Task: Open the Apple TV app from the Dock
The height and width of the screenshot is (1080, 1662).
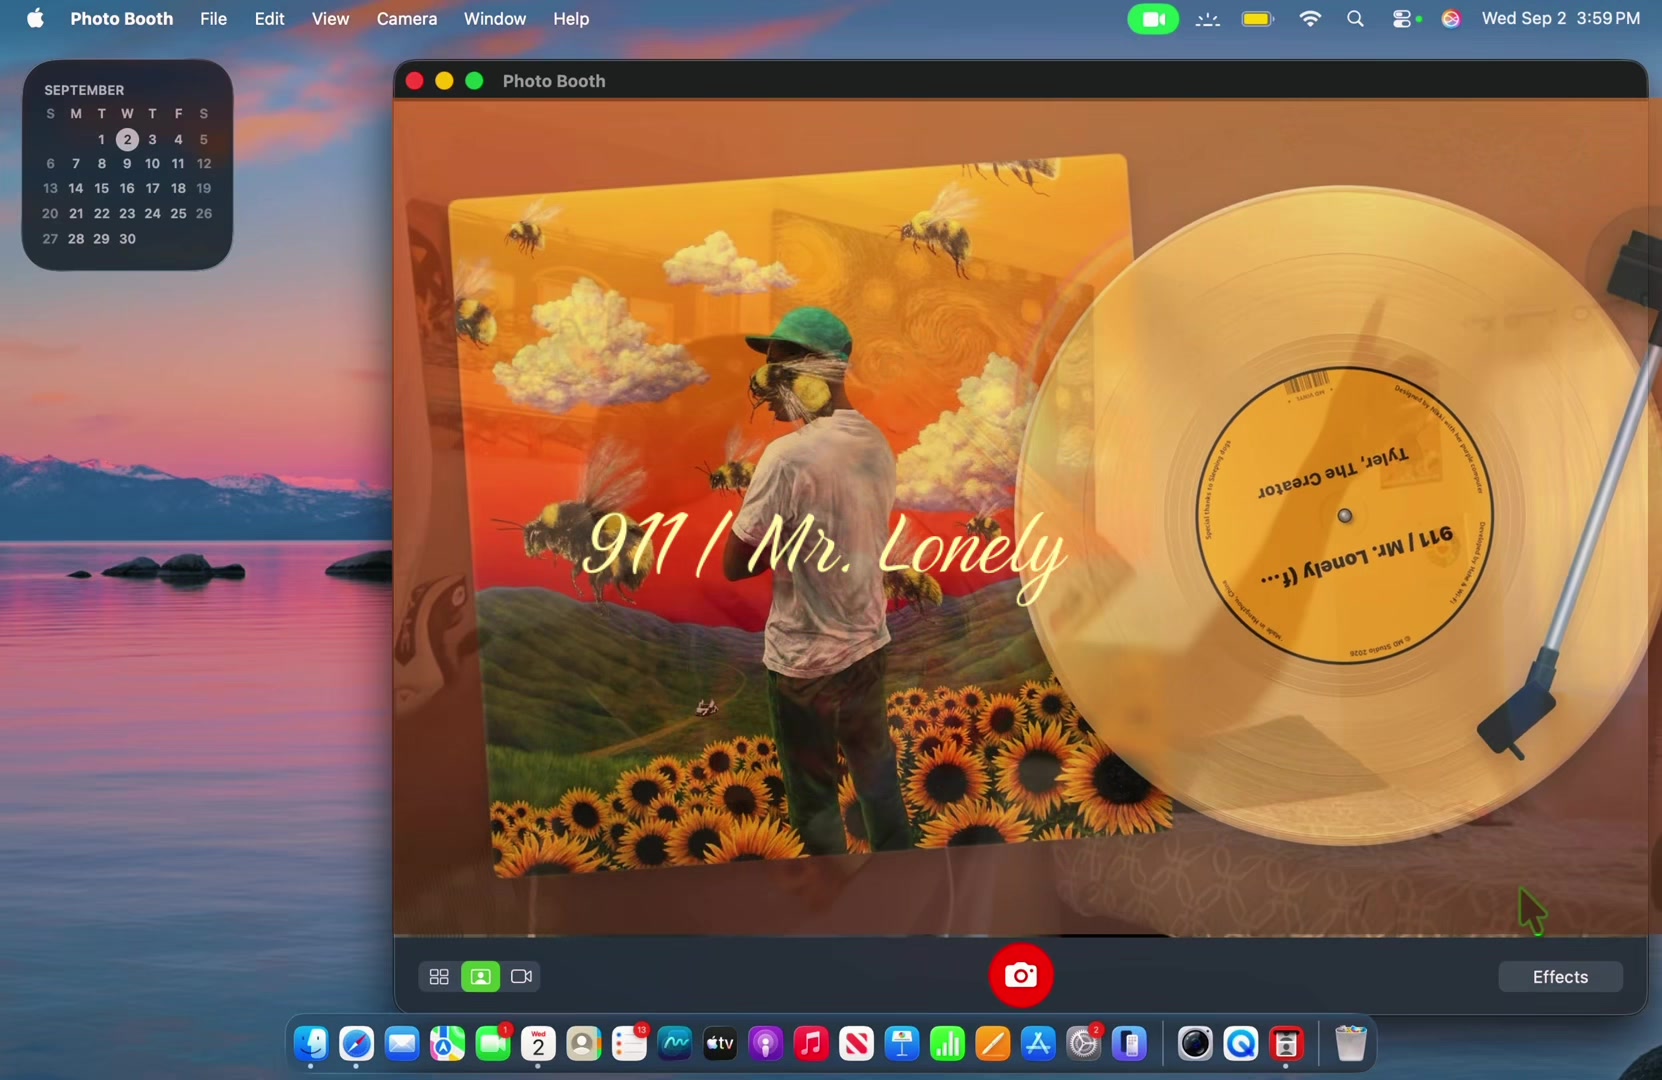Action: tap(720, 1044)
